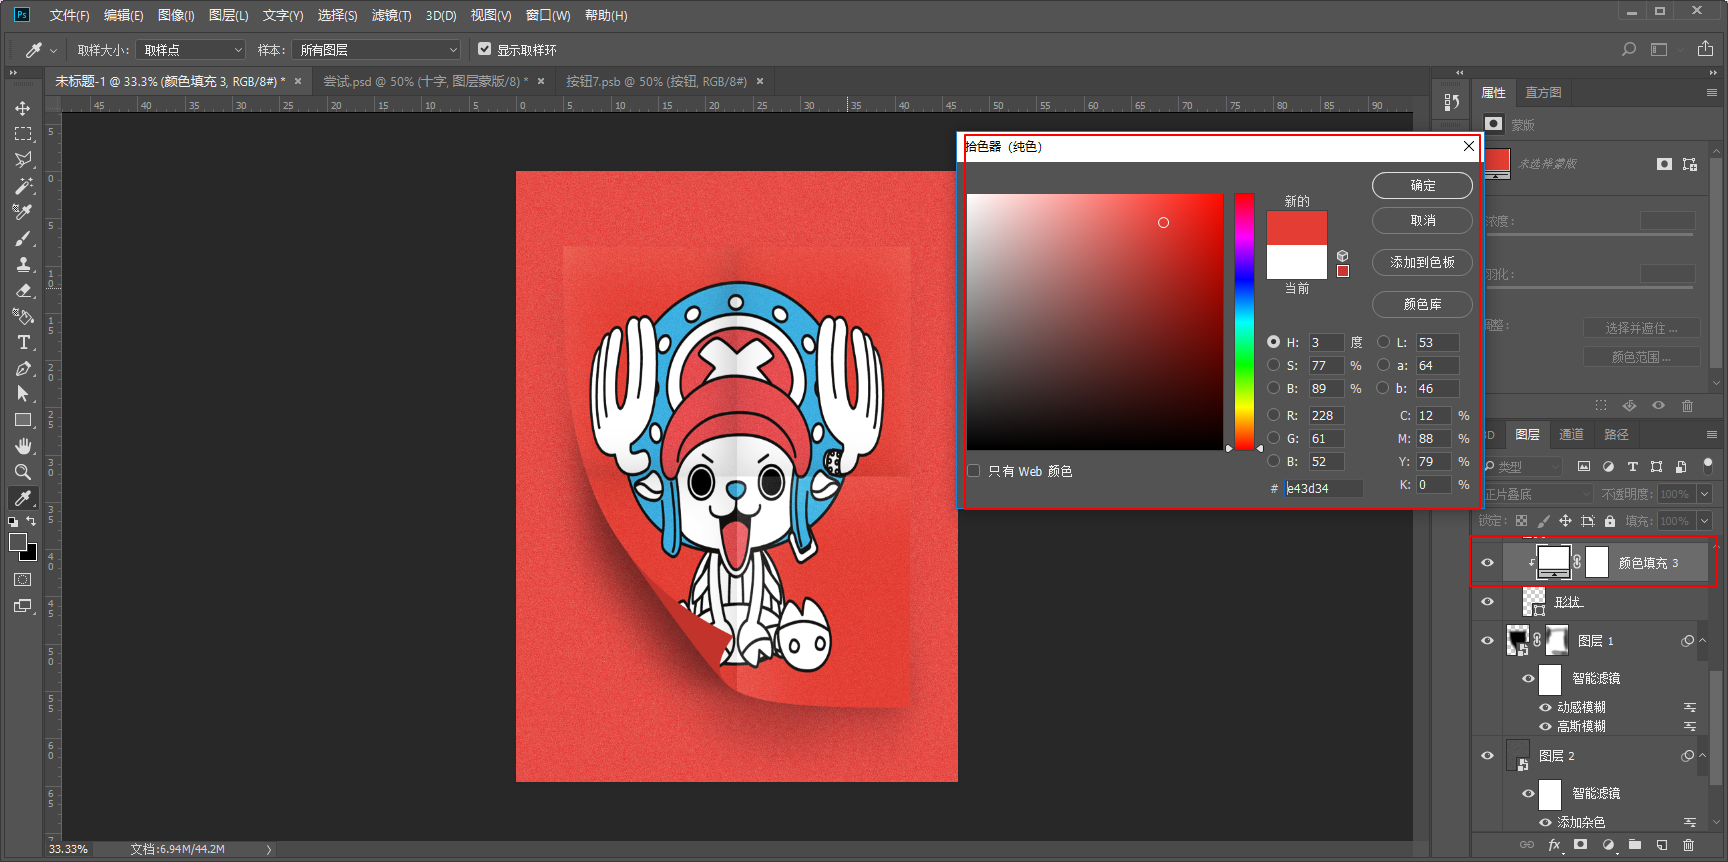Open the 颜色库 color libraries
This screenshot has width=1728, height=862.
[x=1422, y=304]
